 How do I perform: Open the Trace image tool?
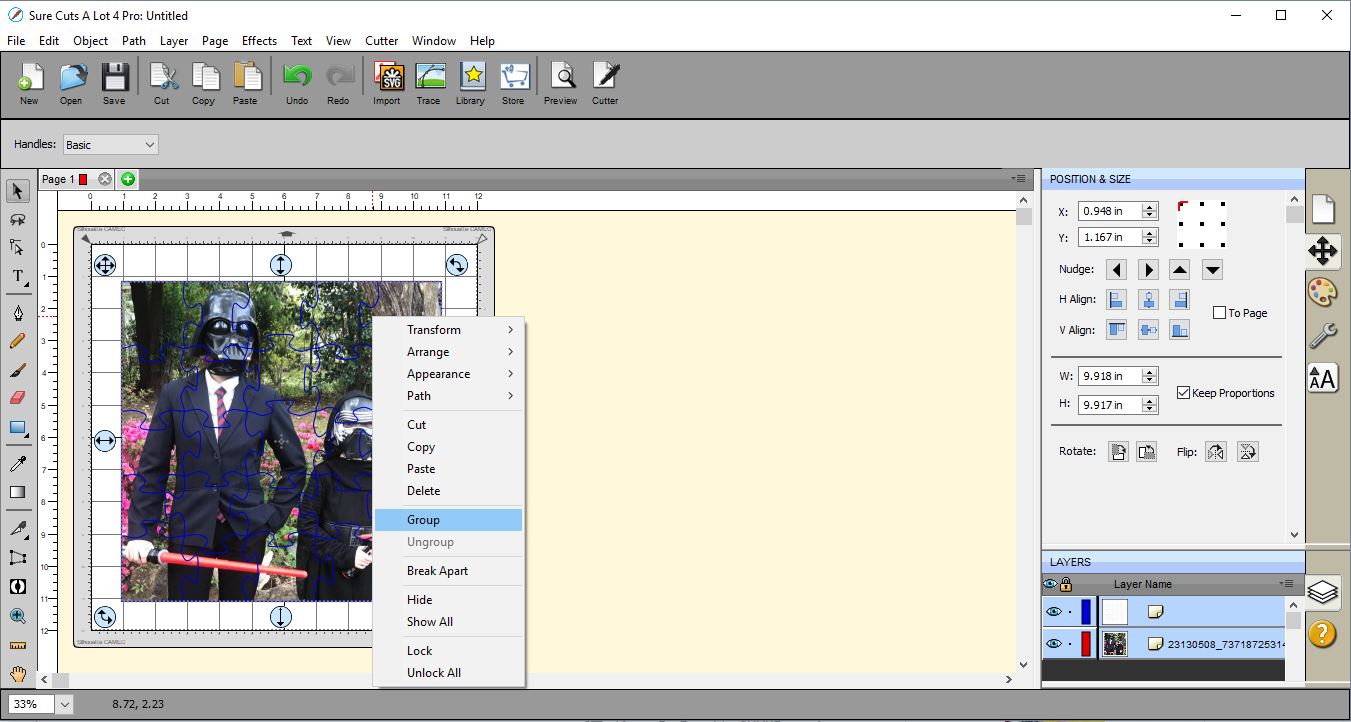coord(429,84)
